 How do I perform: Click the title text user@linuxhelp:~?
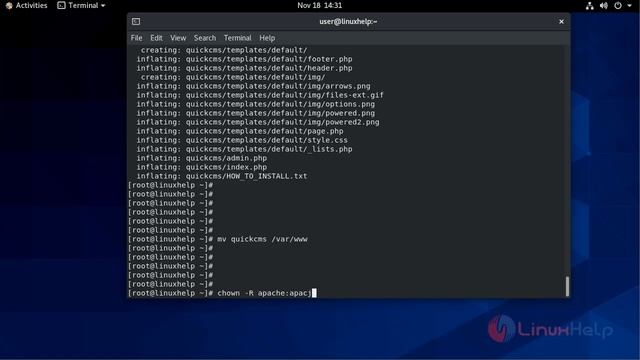(348, 22)
